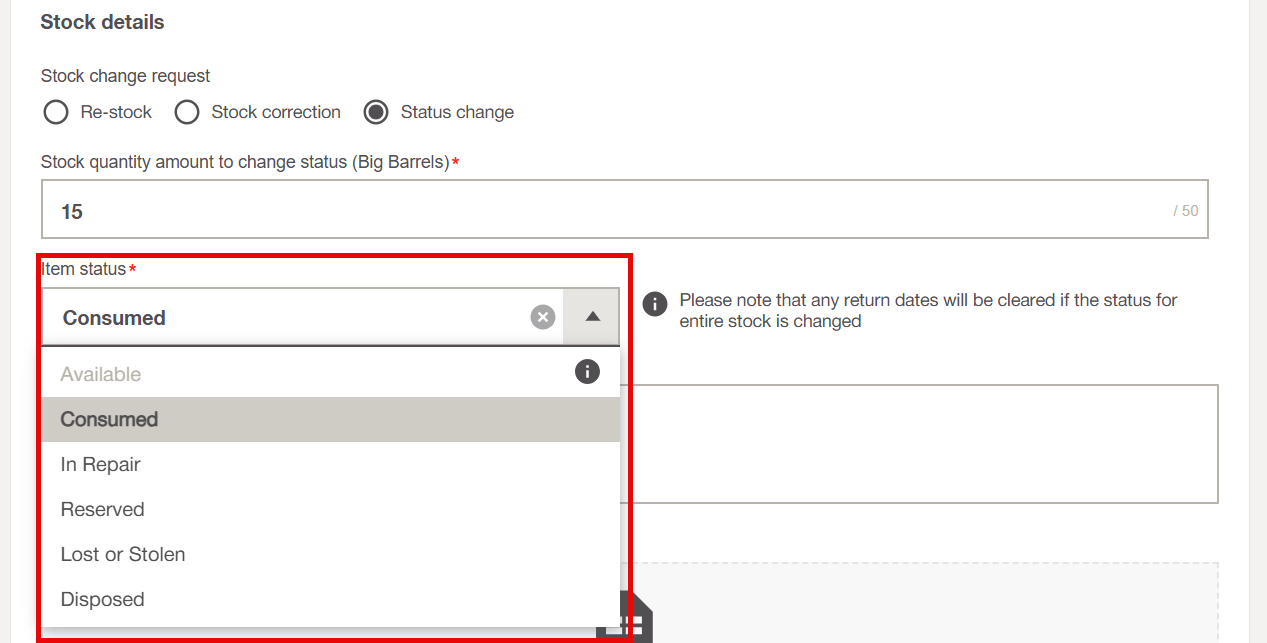
Task: Choose the Stock correction radio option
Action: pyautogui.click(x=187, y=112)
